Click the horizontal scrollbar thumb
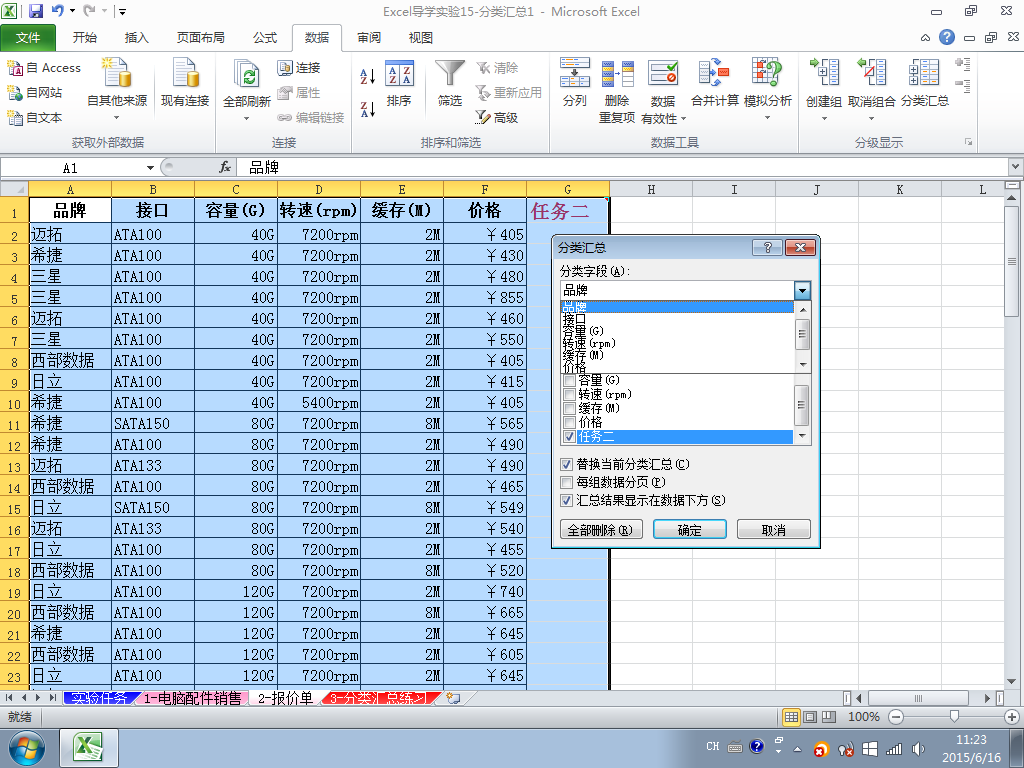Viewport: 1024px width, 768px height. pos(919,698)
